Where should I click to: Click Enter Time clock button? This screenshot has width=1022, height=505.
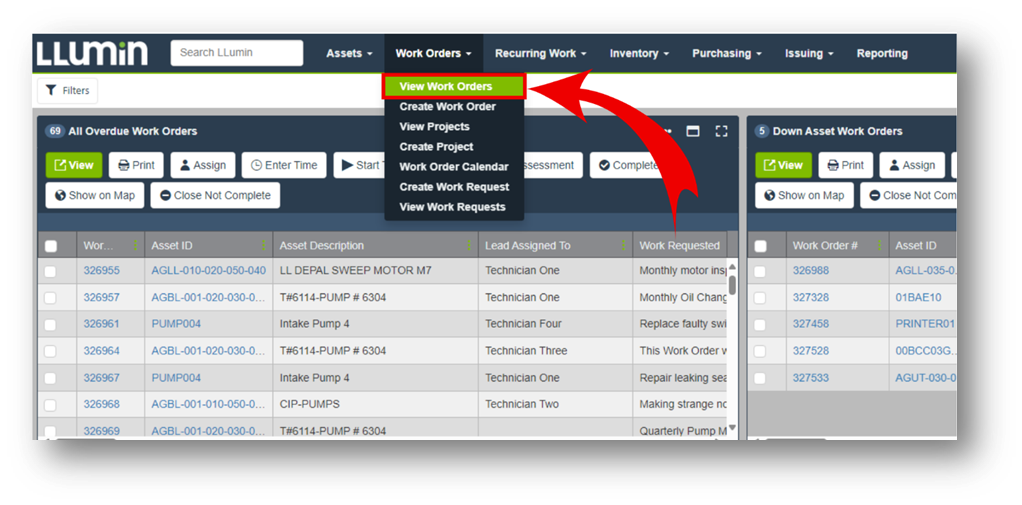point(284,165)
